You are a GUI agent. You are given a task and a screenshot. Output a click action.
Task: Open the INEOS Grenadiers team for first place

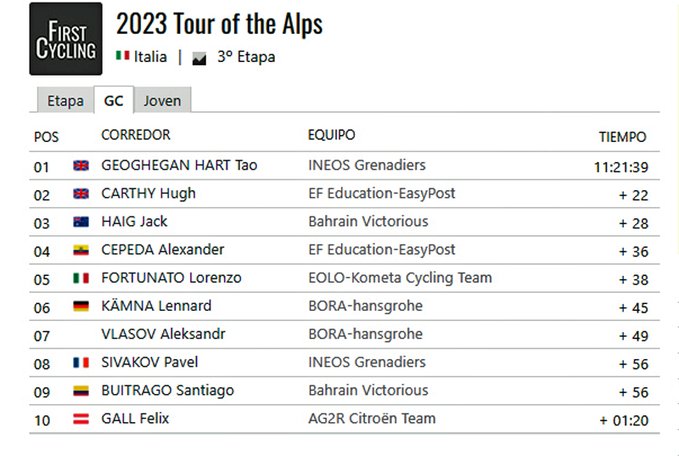(x=366, y=165)
